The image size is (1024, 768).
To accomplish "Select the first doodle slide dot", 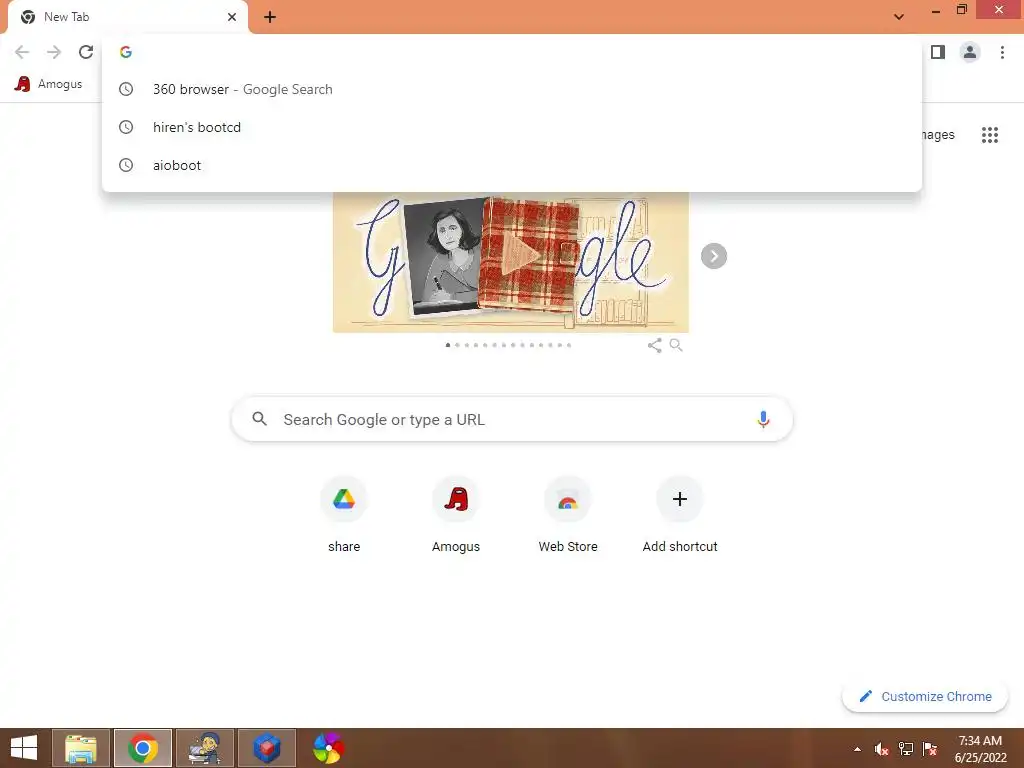I will pos(448,345).
